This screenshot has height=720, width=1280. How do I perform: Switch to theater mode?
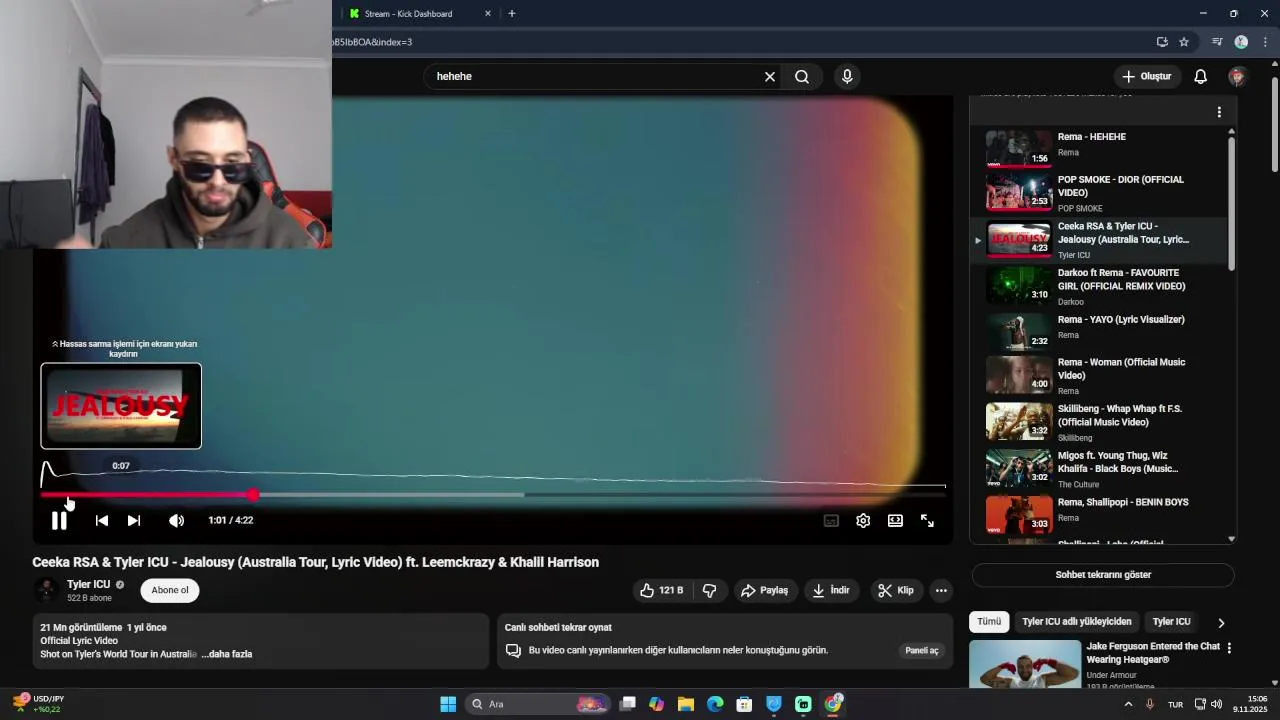coord(895,520)
